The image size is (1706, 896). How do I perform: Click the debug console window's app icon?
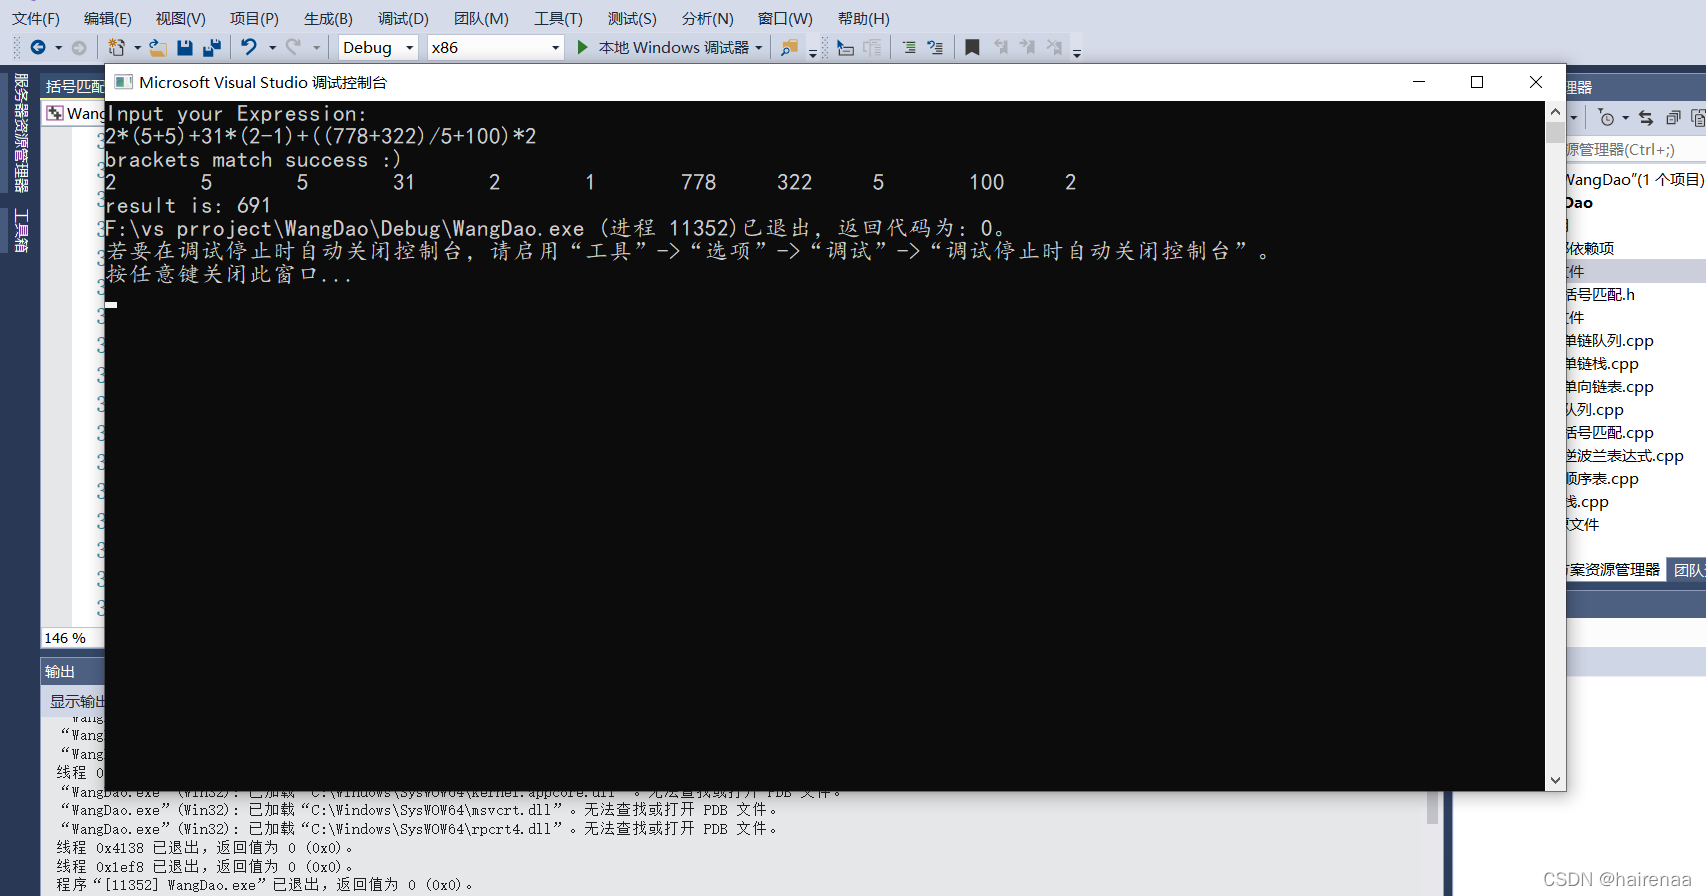(124, 82)
